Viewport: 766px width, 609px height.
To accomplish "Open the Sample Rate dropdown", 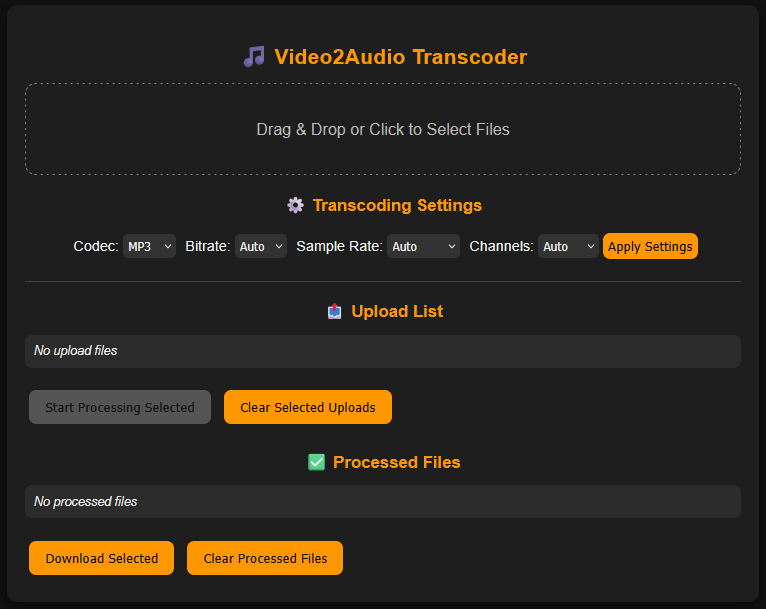I will click(x=423, y=246).
